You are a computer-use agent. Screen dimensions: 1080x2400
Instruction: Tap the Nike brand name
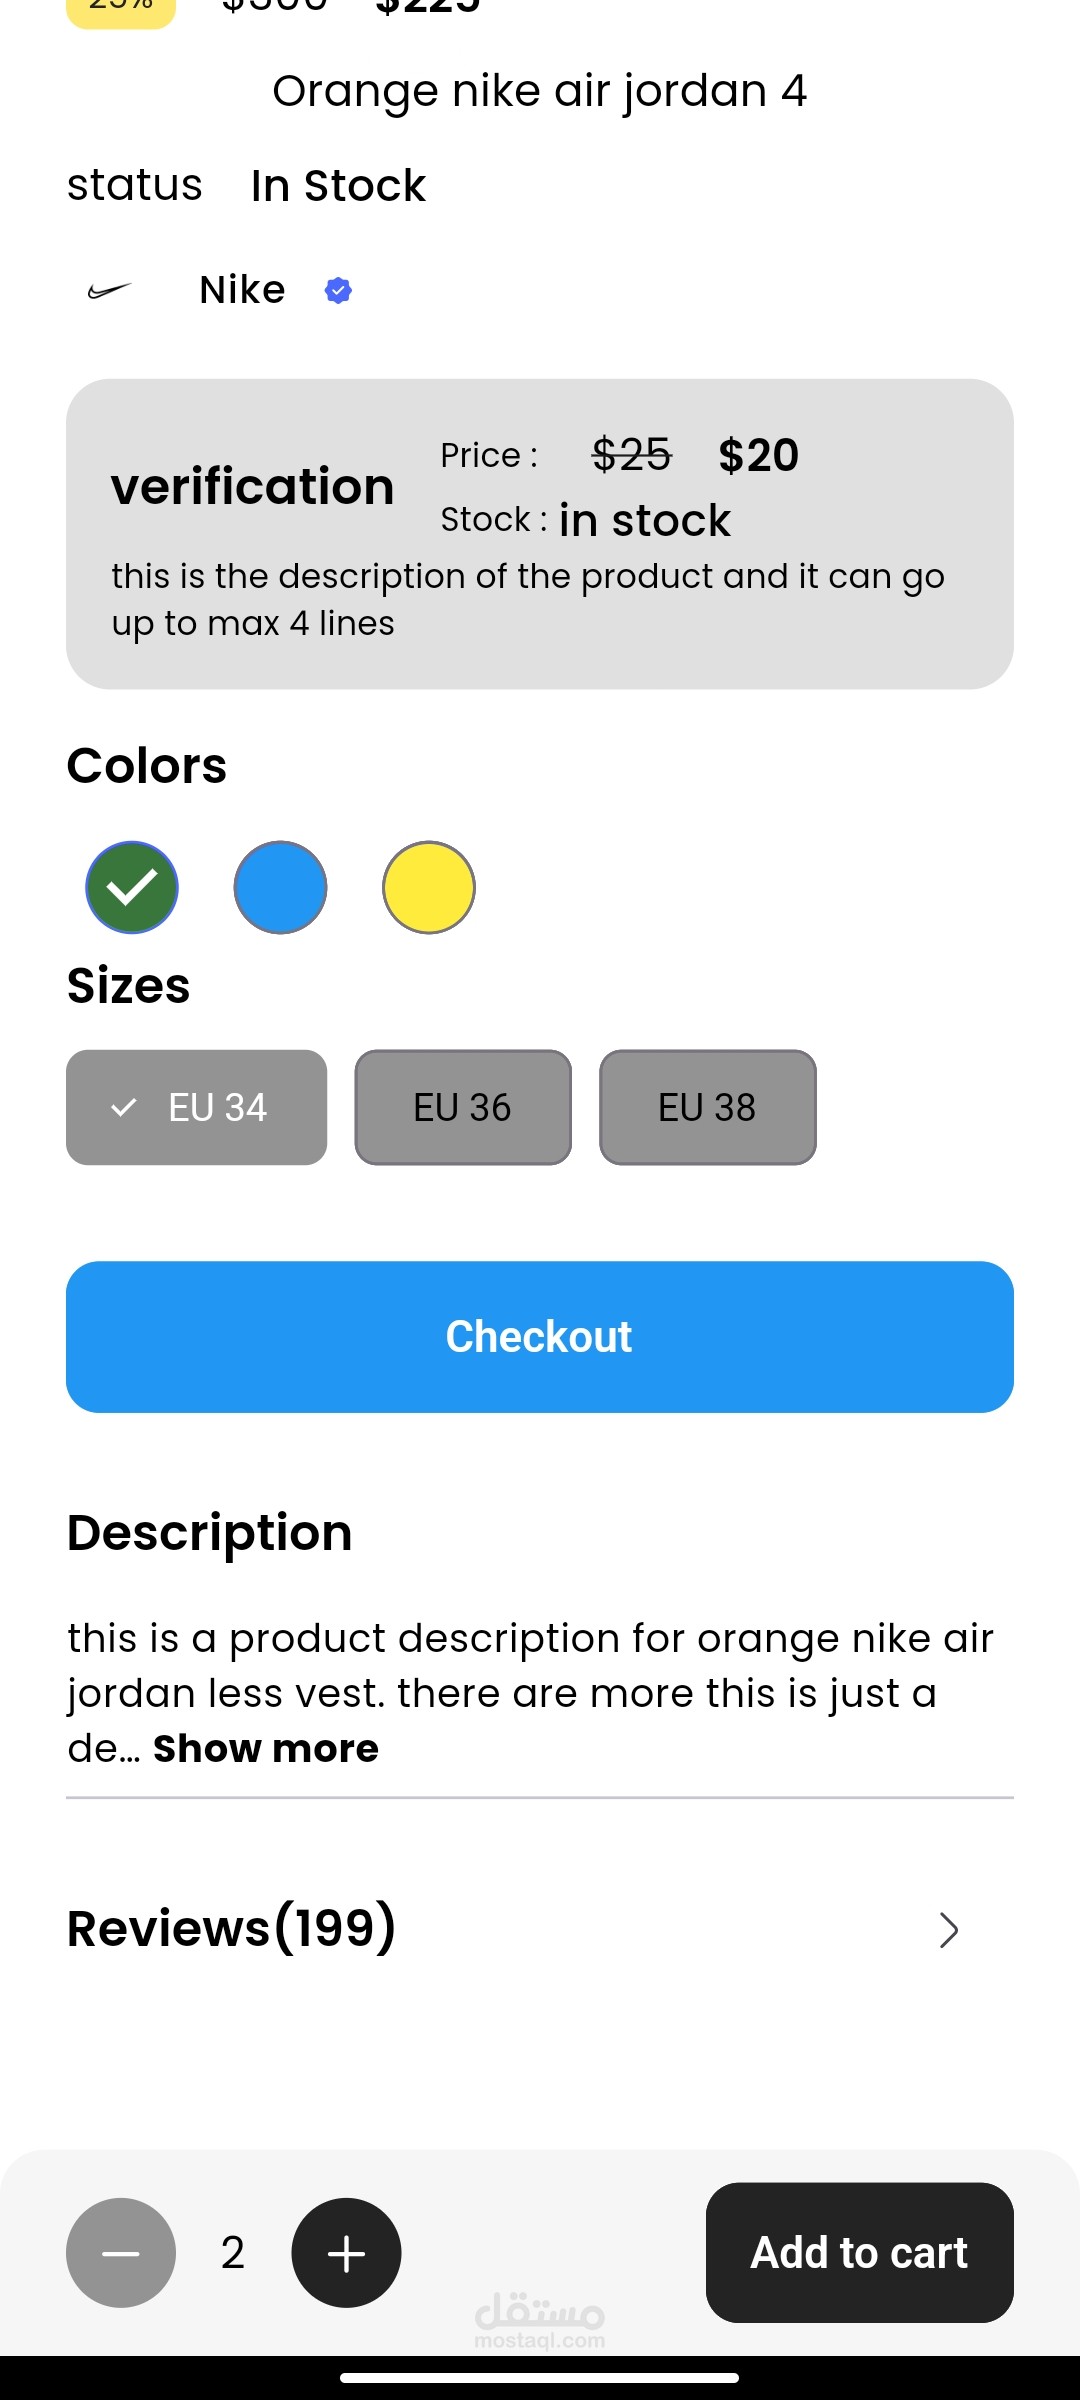[x=242, y=291]
